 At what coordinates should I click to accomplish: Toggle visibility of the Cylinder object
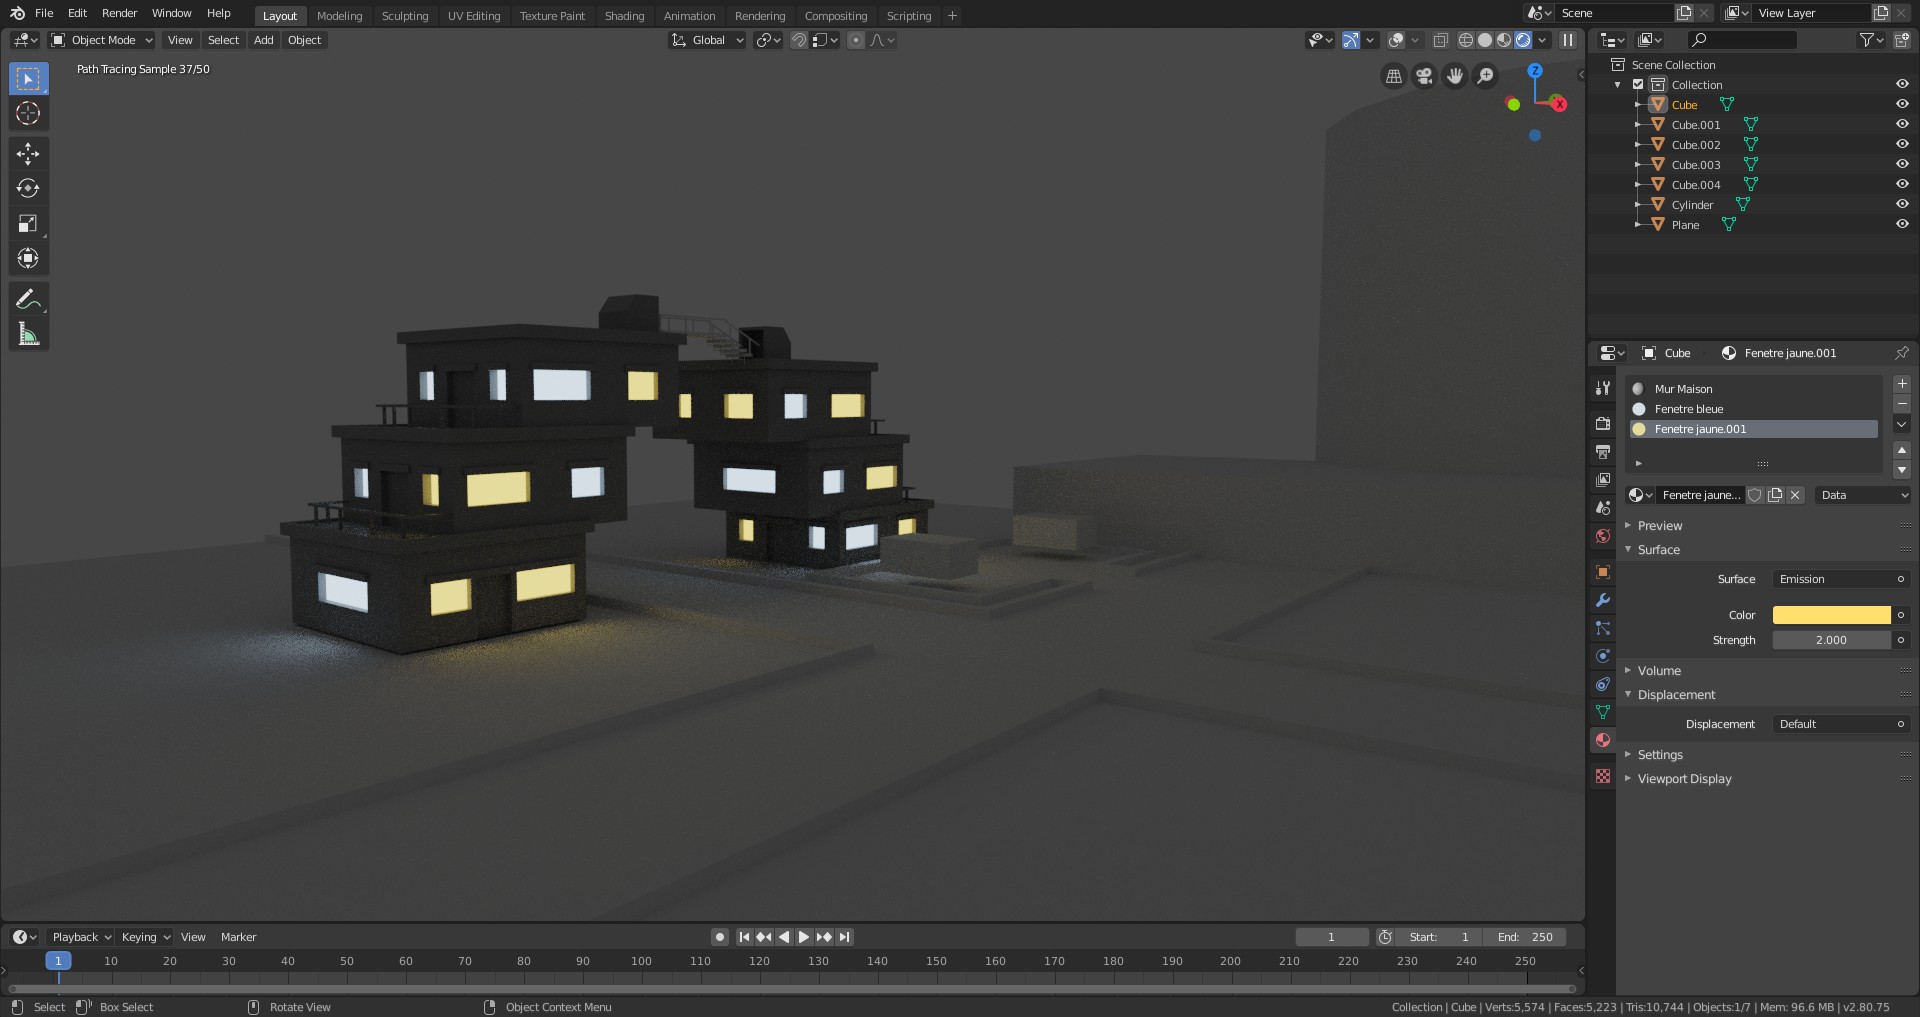[1902, 204]
